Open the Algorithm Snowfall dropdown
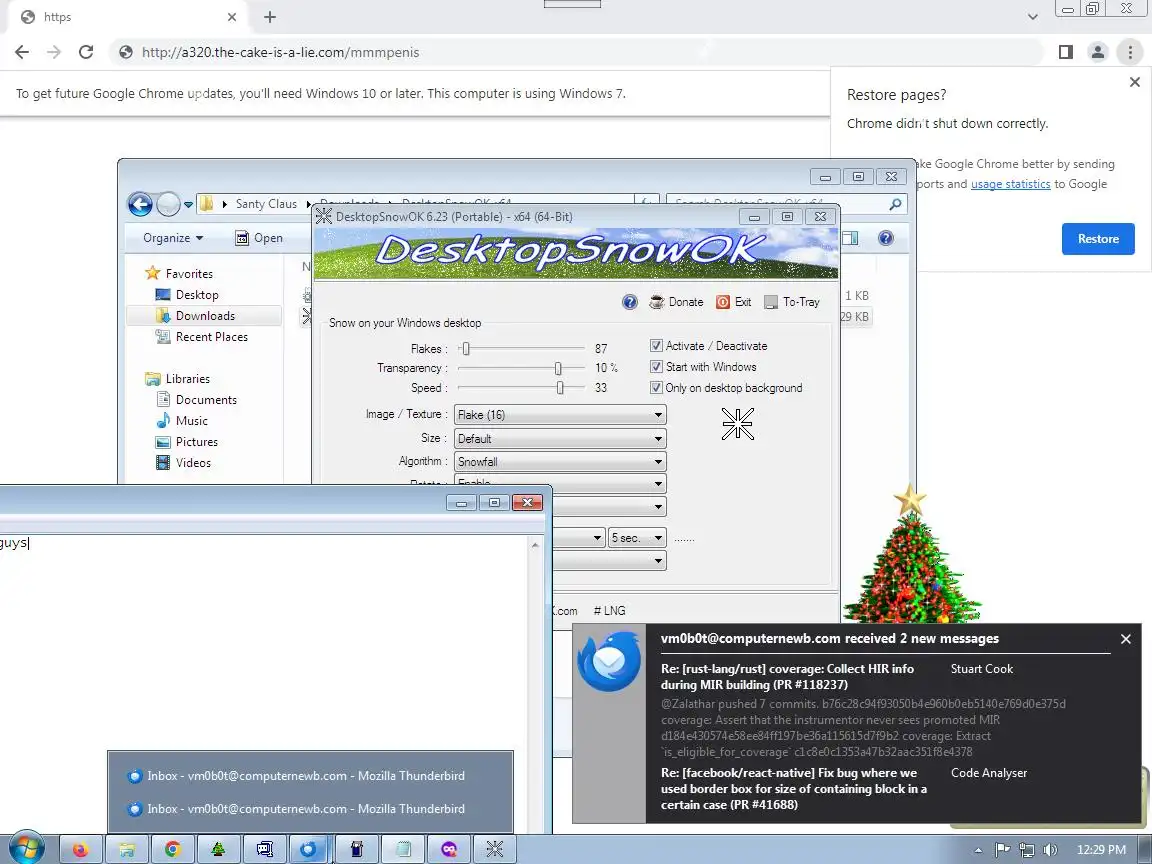Screen dimensions: 1152x864 click(x=560, y=461)
